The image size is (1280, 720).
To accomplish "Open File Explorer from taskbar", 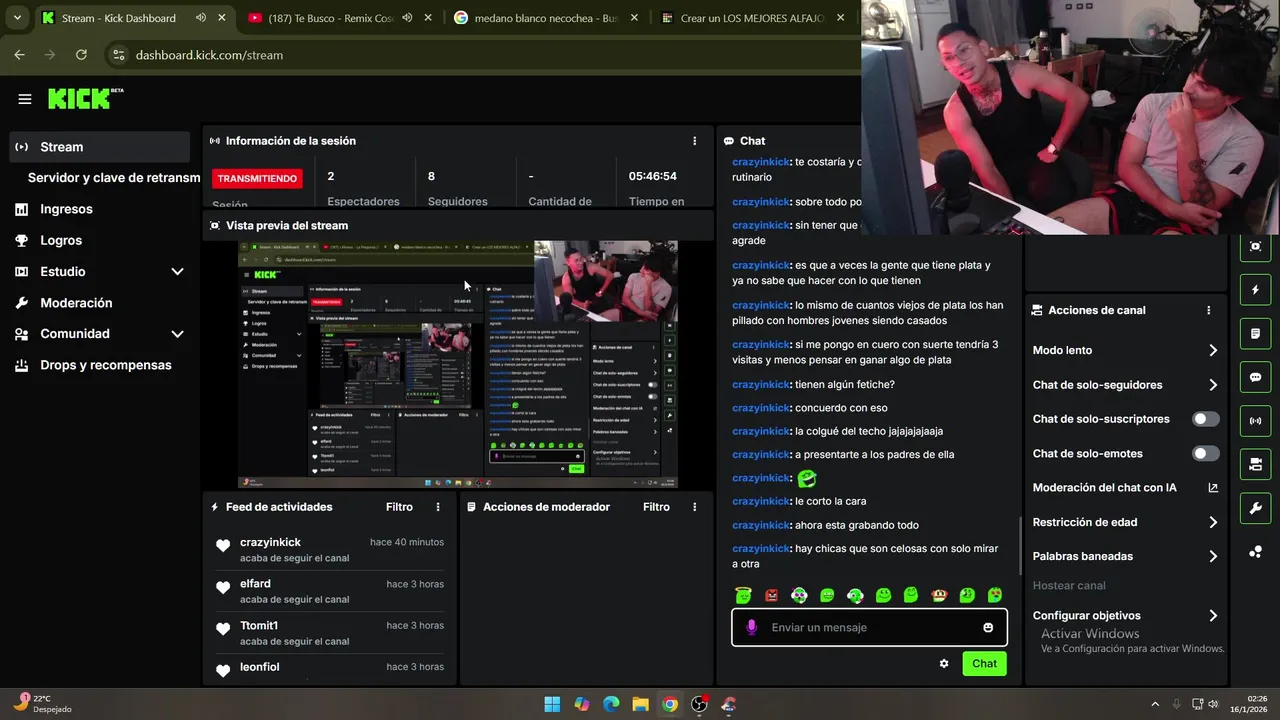I will tap(640, 704).
